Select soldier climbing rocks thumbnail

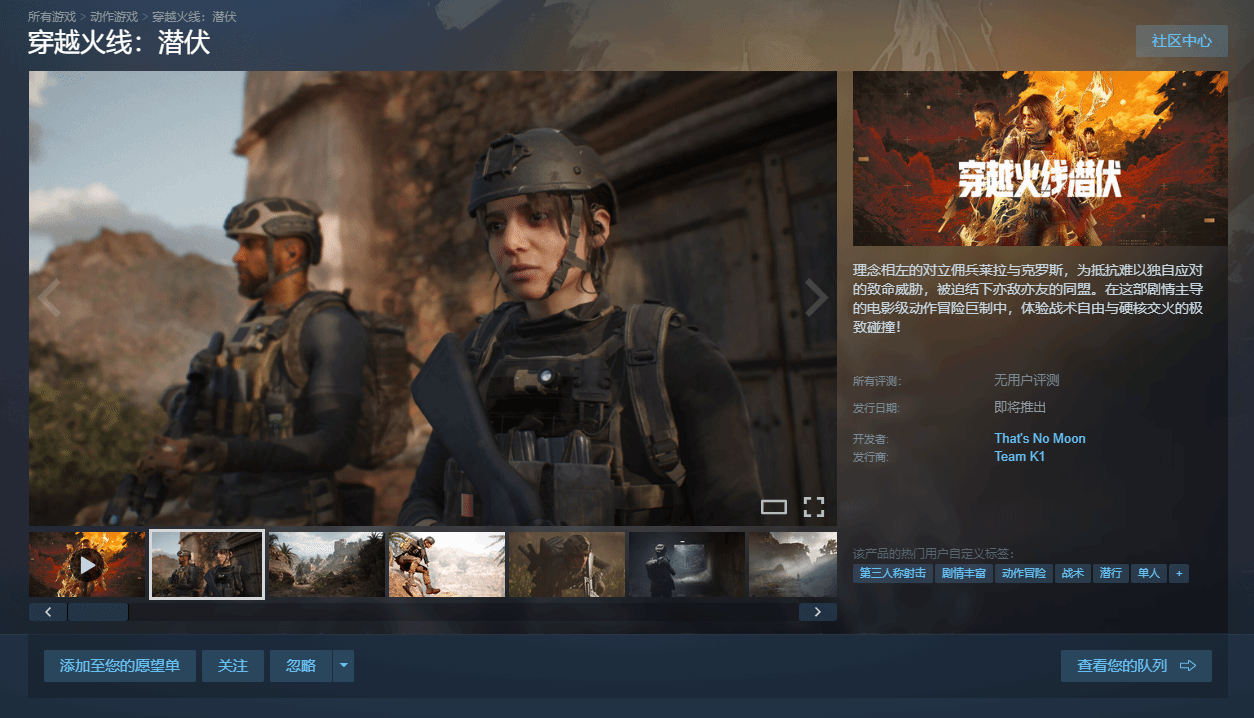[447, 565]
